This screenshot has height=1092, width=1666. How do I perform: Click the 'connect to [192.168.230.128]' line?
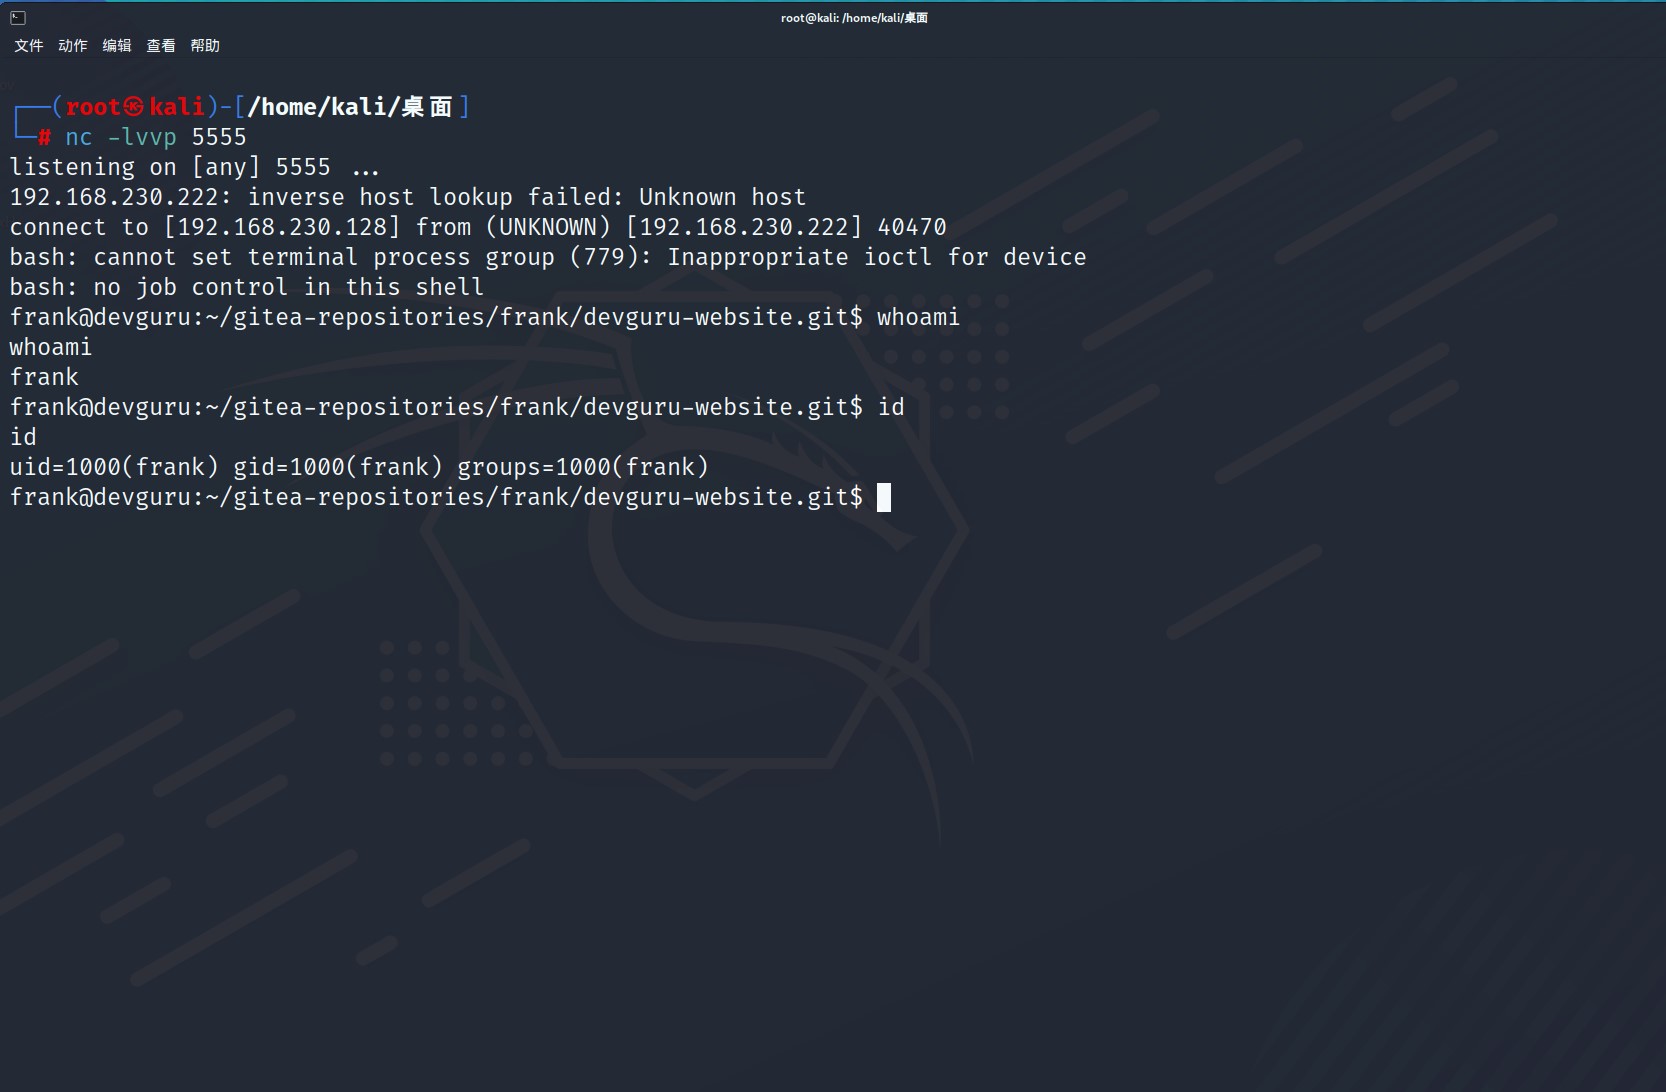[x=478, y=227]
